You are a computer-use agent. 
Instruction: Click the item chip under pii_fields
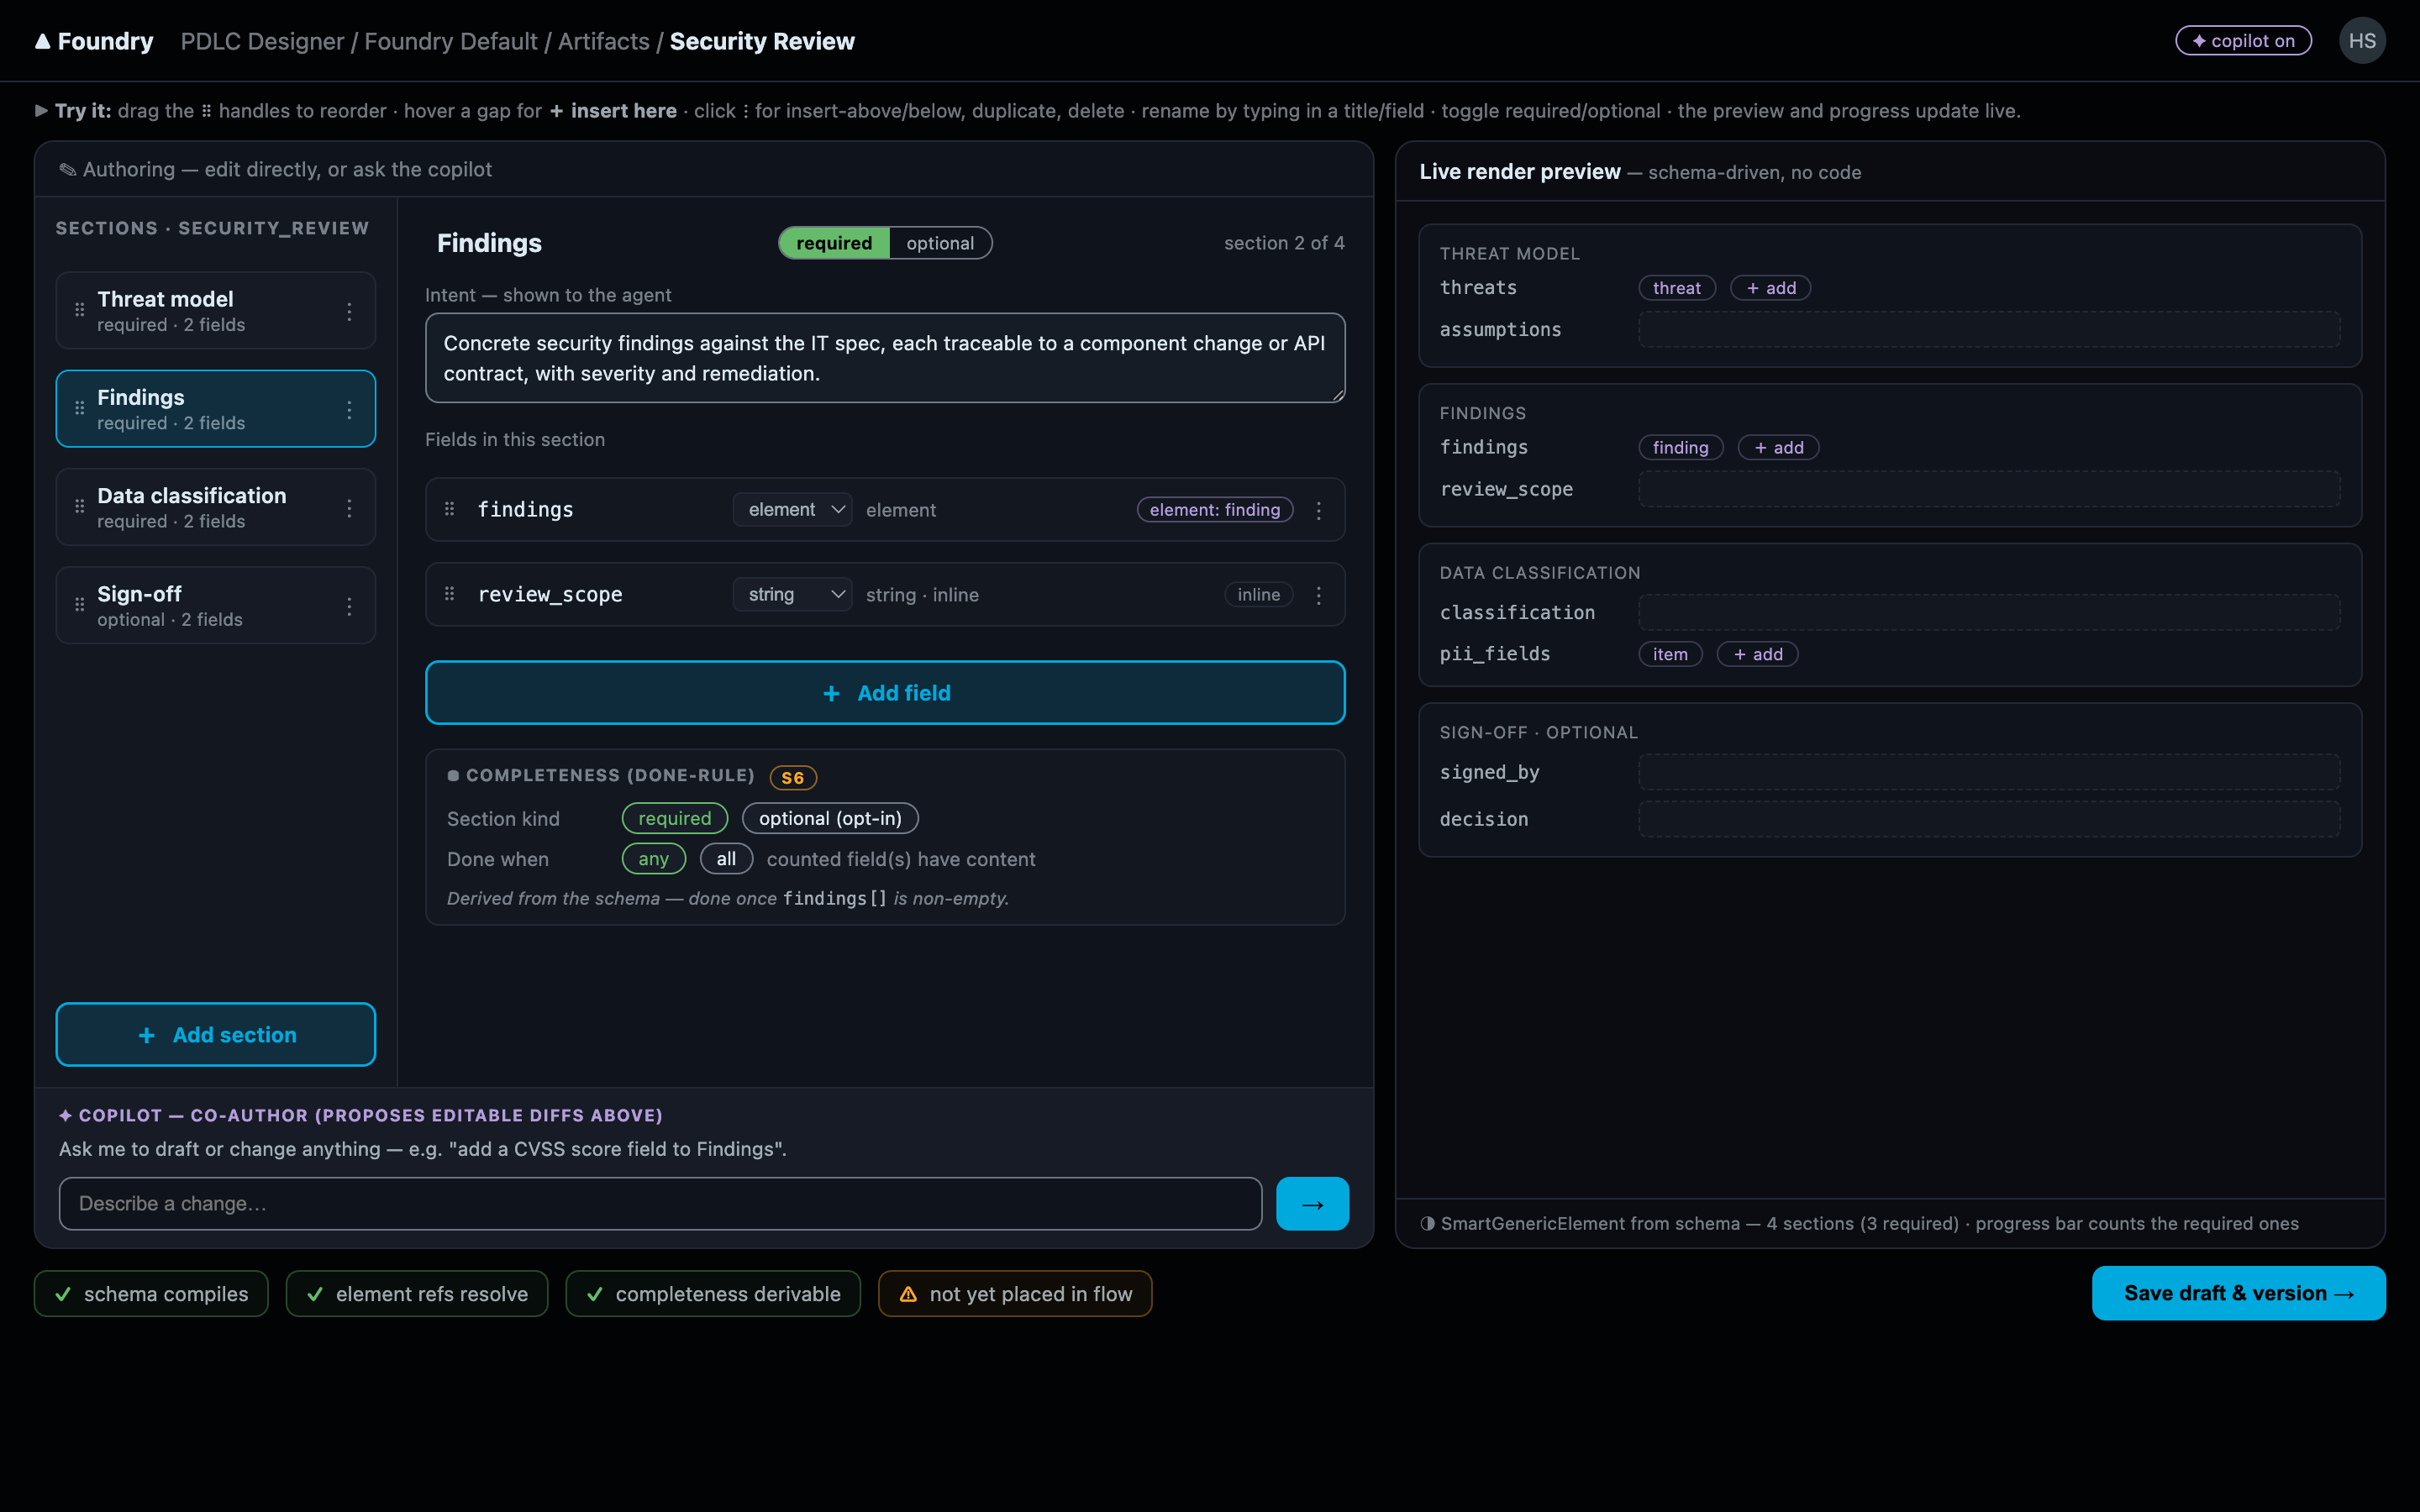[x=1670, y=654]
